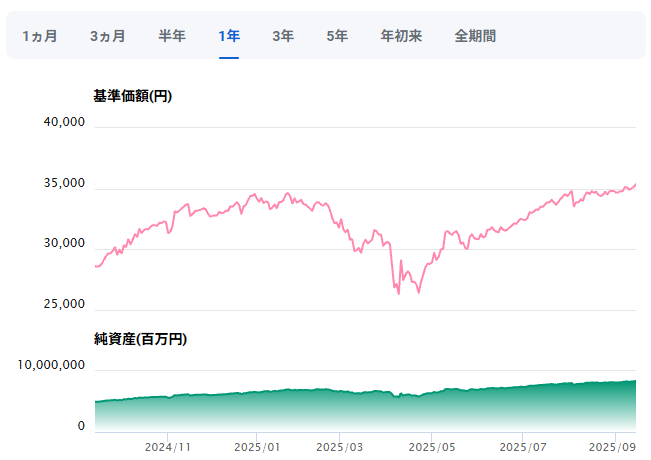This screenshot has width=651, height=460.
Task: Click the 35,000 y-axis label
Action: (65, 184)
